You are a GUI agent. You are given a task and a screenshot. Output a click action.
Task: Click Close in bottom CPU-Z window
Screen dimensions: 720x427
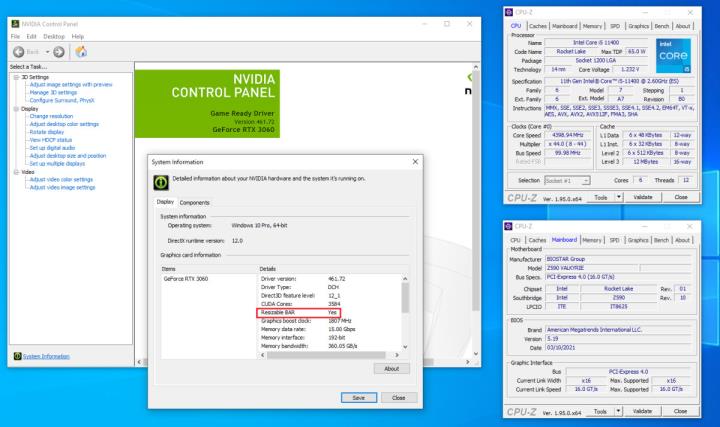coord(681,411)
